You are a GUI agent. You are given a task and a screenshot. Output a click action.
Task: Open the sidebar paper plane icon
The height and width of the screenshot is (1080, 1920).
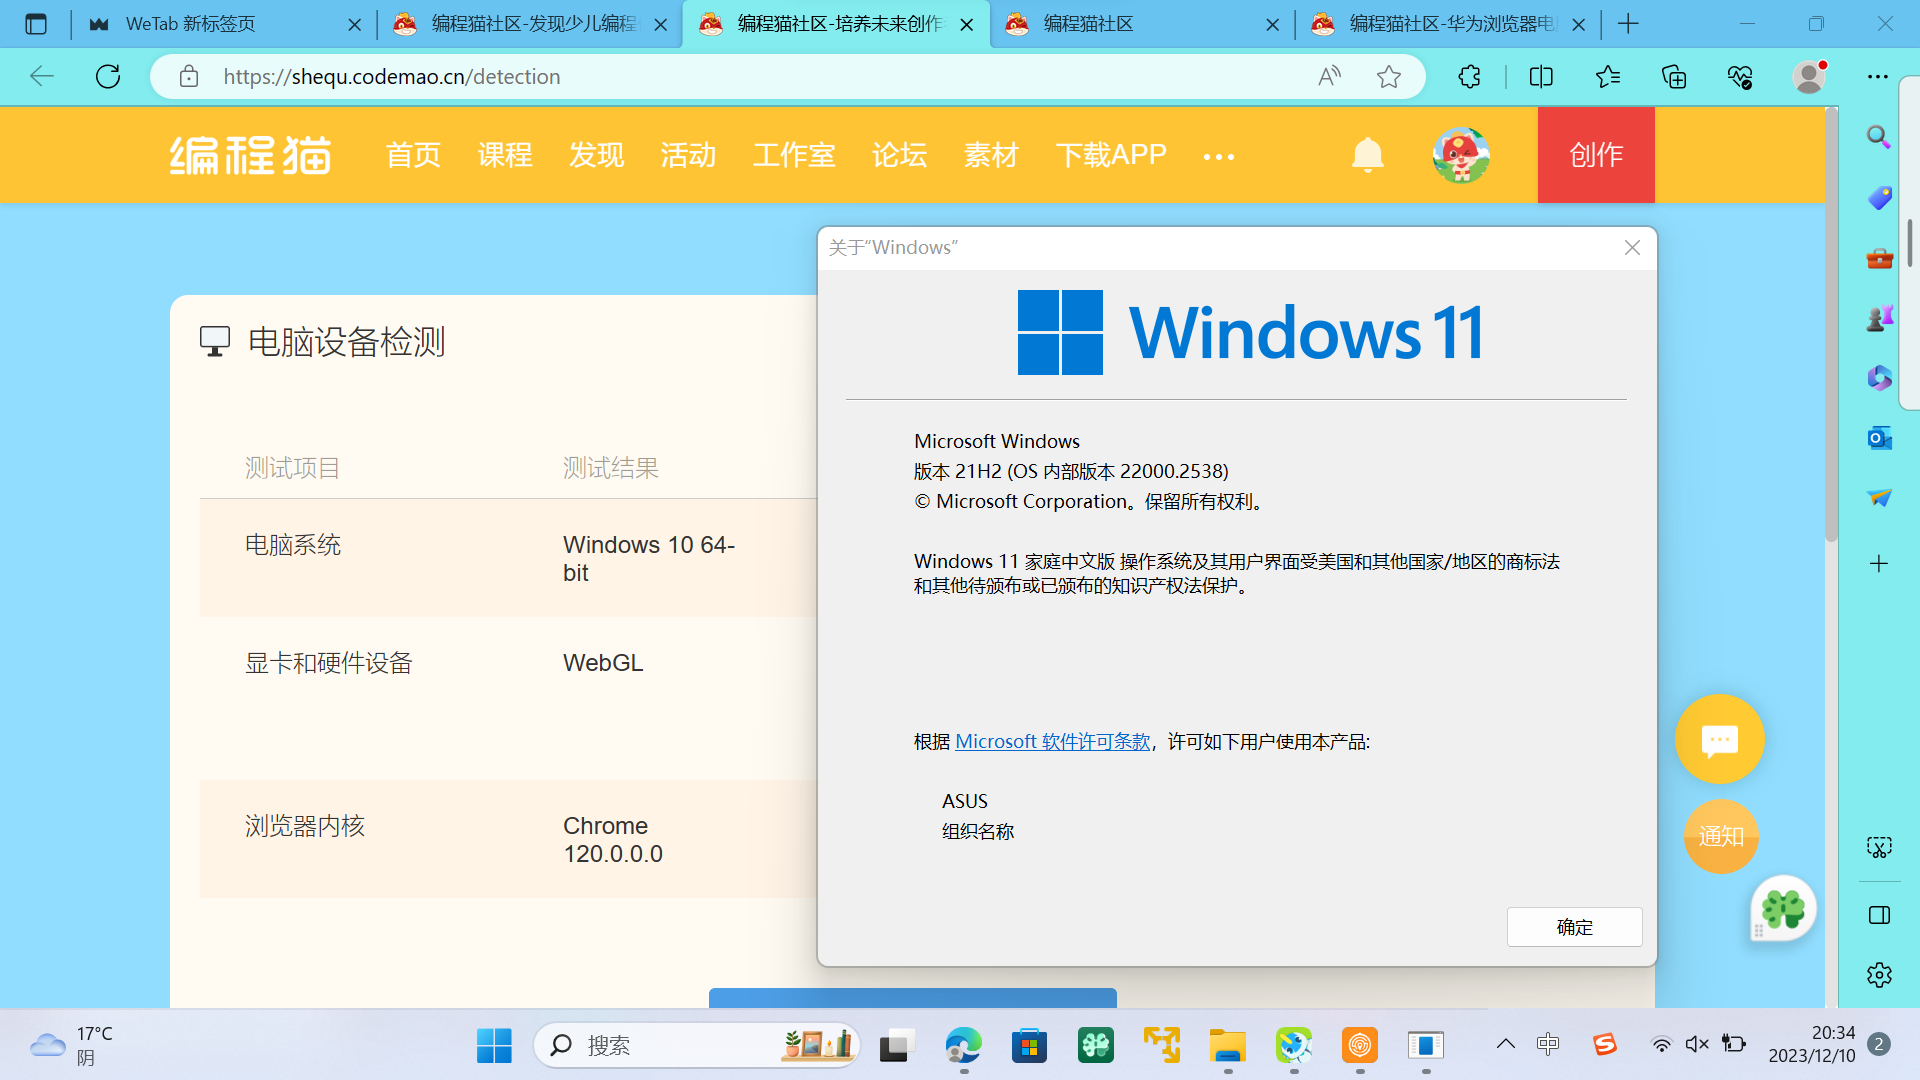point(1879,498)
